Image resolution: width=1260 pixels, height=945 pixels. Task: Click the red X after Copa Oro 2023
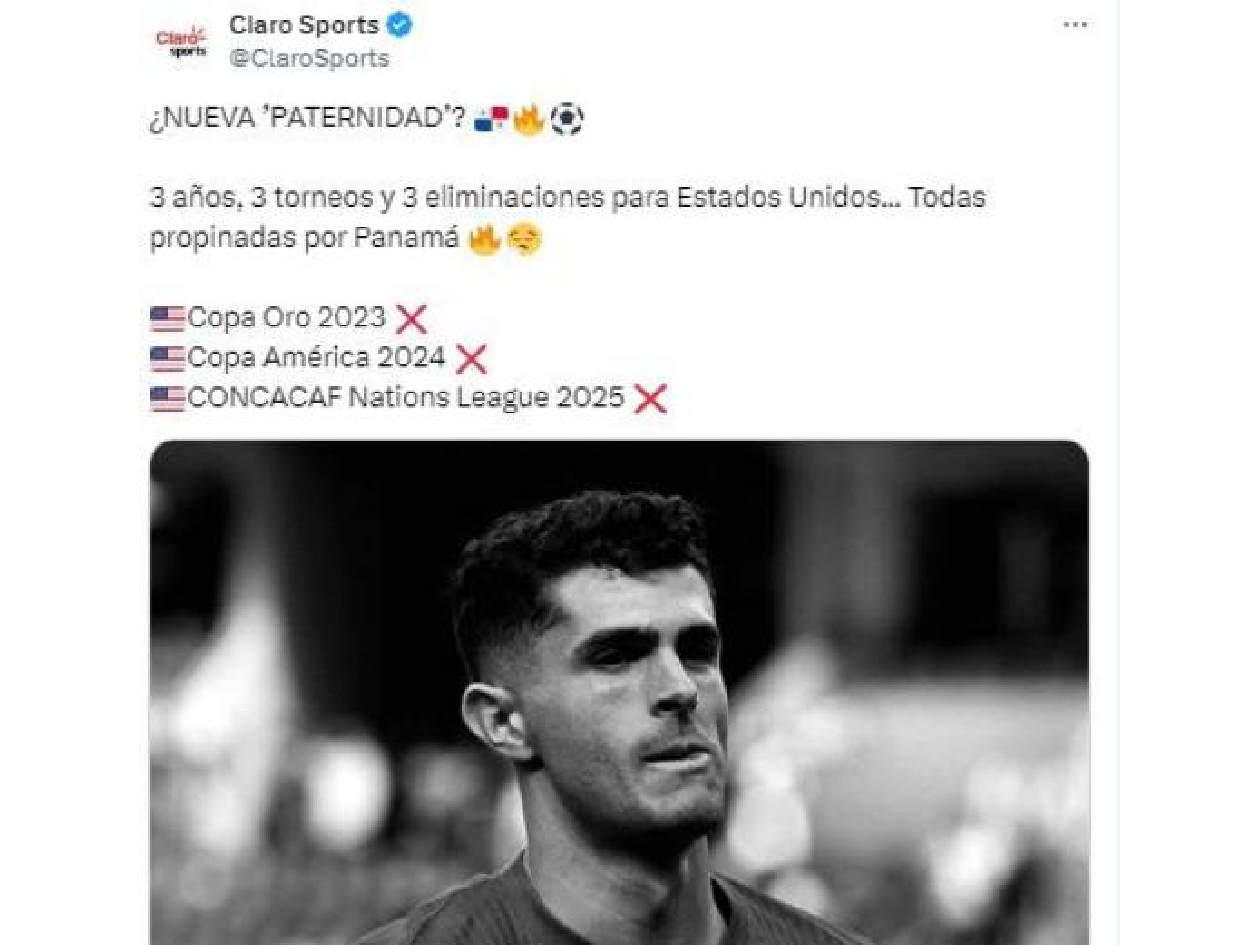coord(411,319)
